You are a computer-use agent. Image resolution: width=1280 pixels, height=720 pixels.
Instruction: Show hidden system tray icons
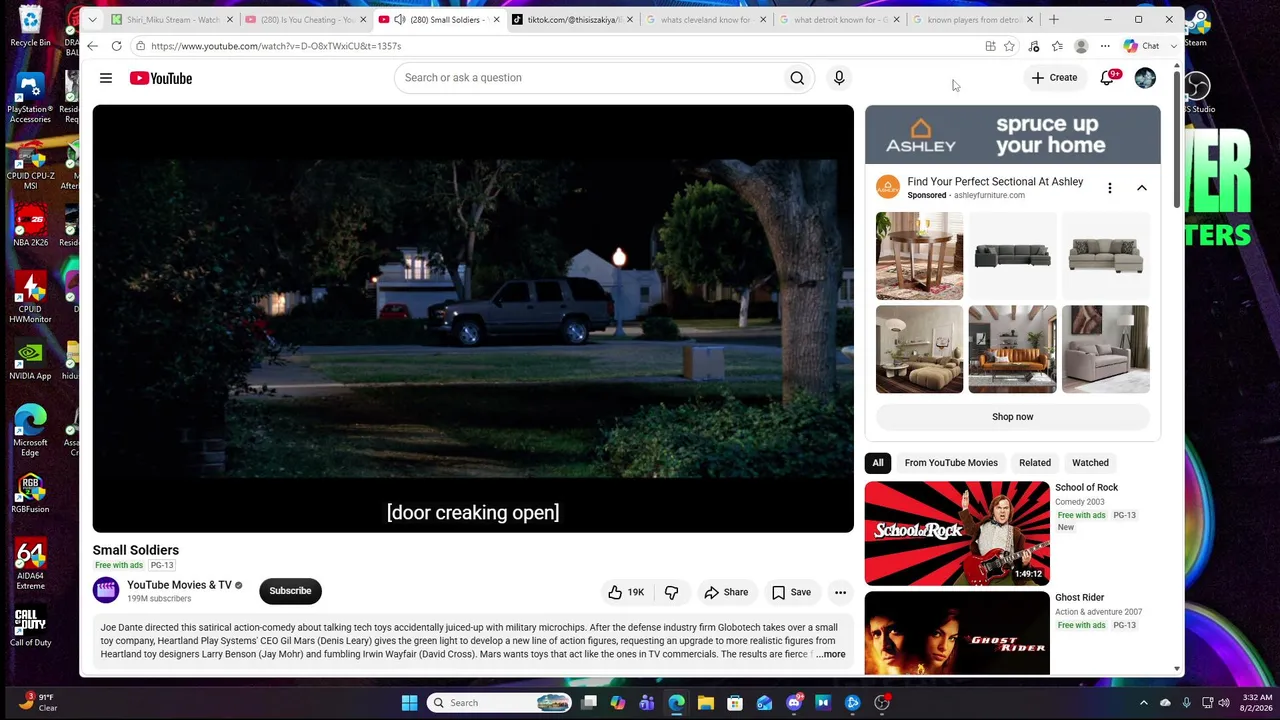point(1144,703)
